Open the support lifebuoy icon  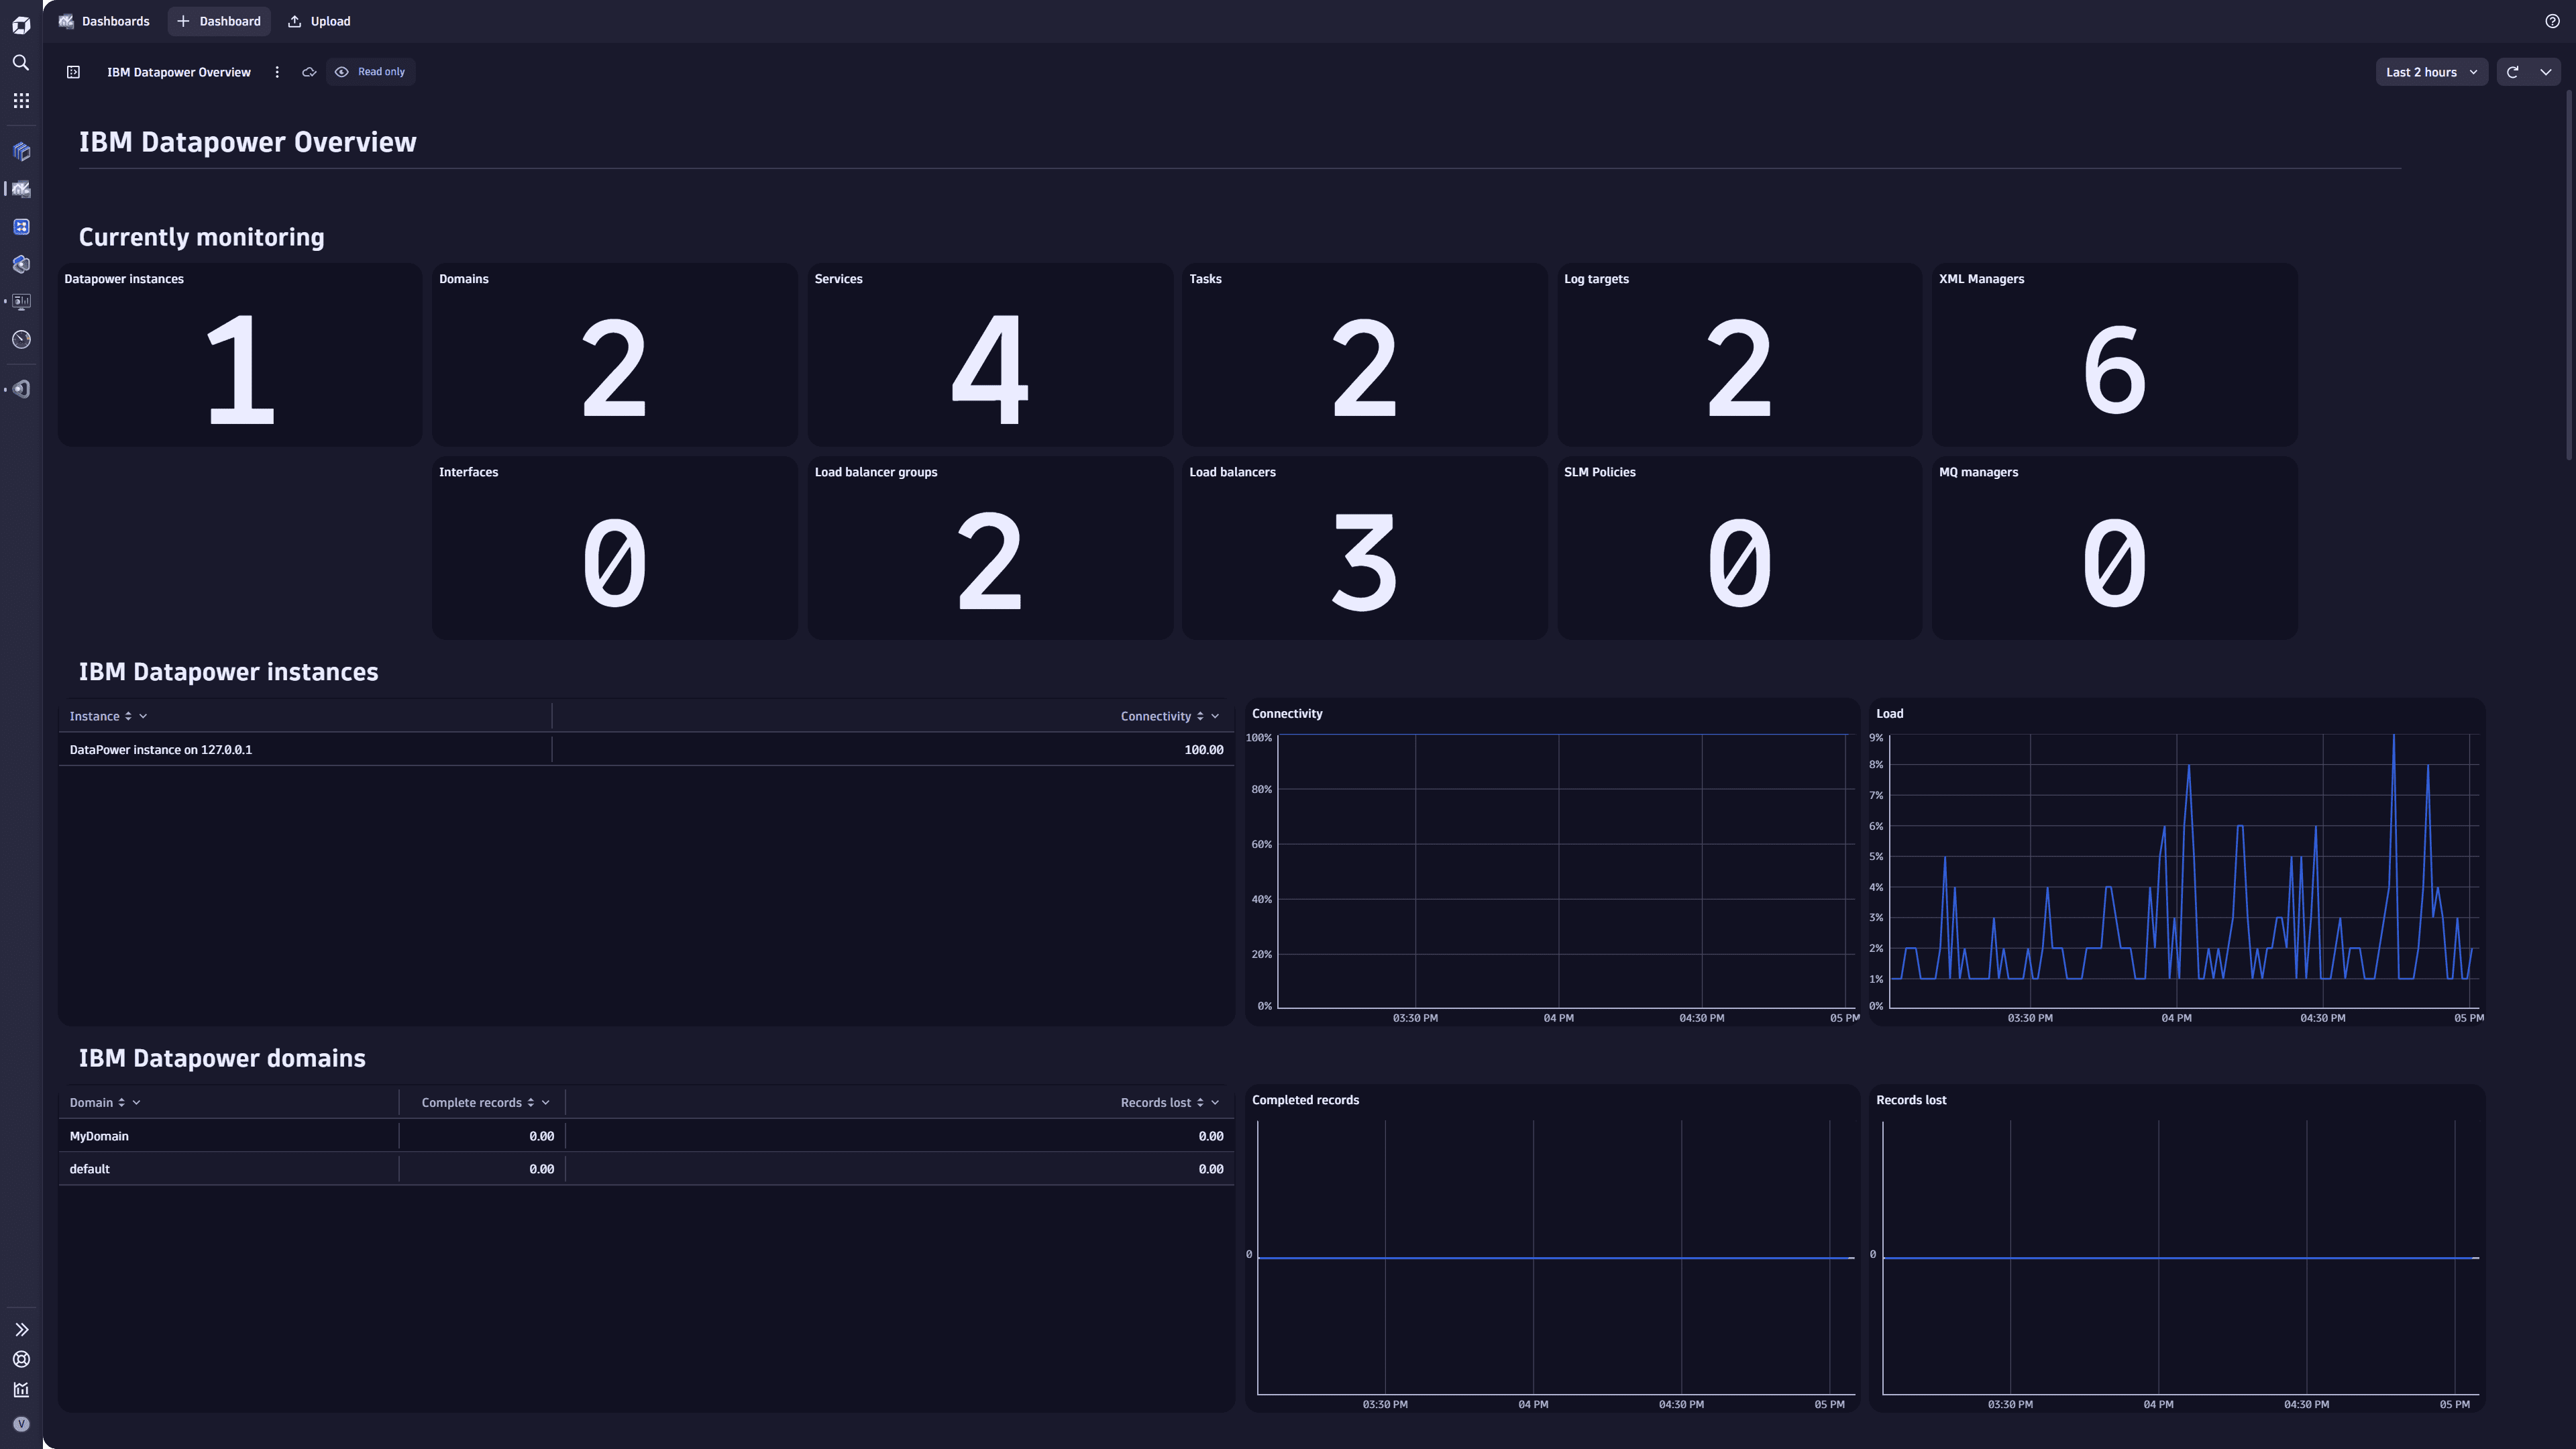[21, 1360]
